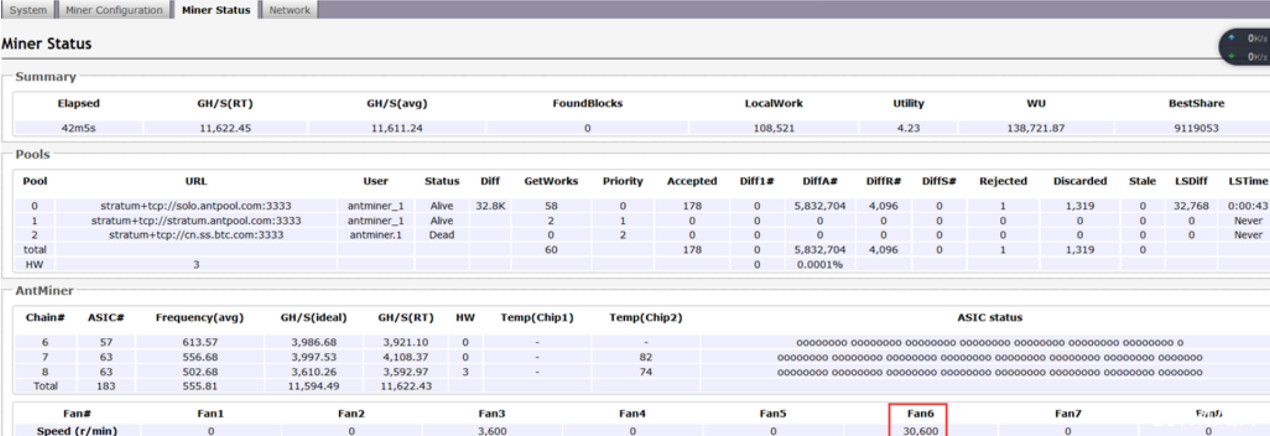Click the network speed overlay widget
The width and height of the screenshot is (1270, 436).
point(1244,47)
